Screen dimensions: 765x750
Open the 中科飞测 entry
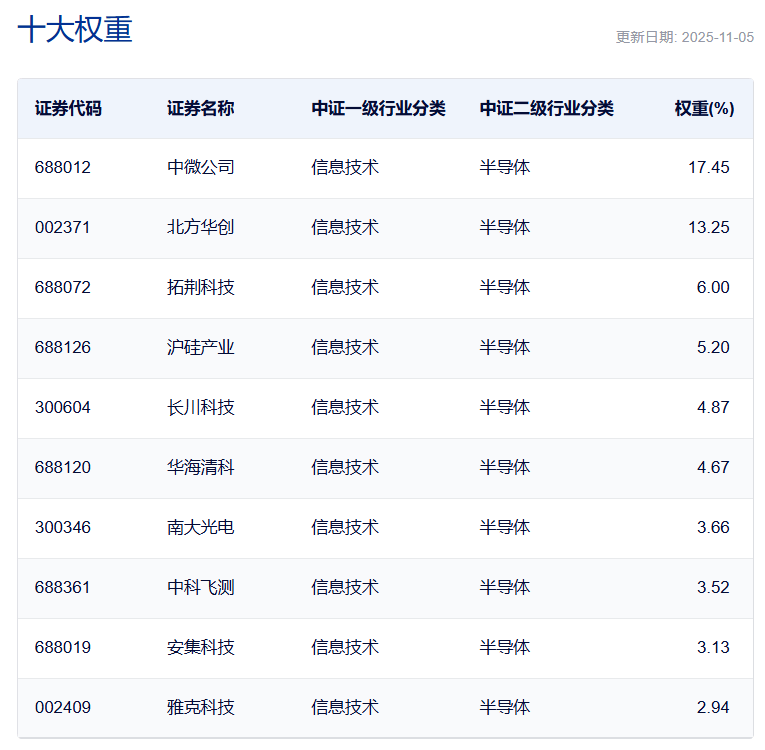click(201, 587)
